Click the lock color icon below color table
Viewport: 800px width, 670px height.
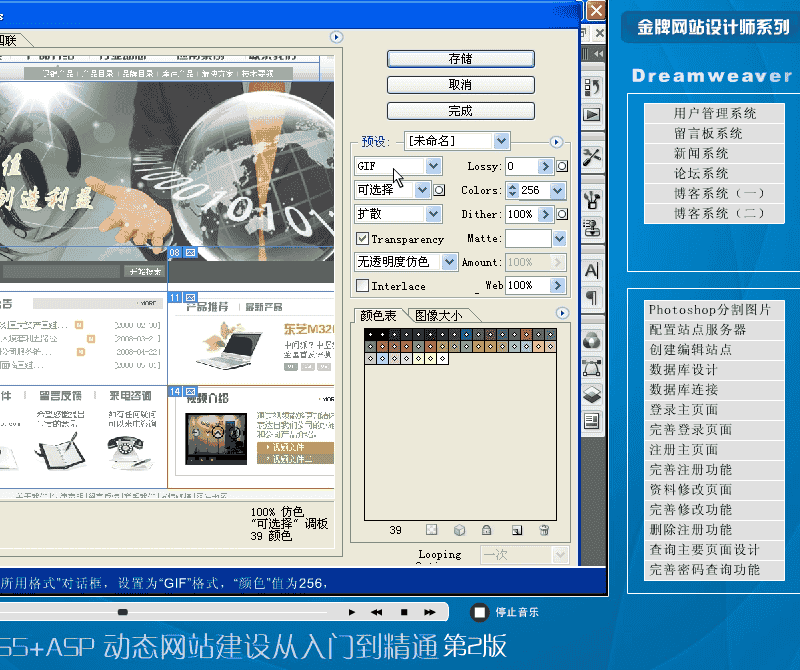487,530
